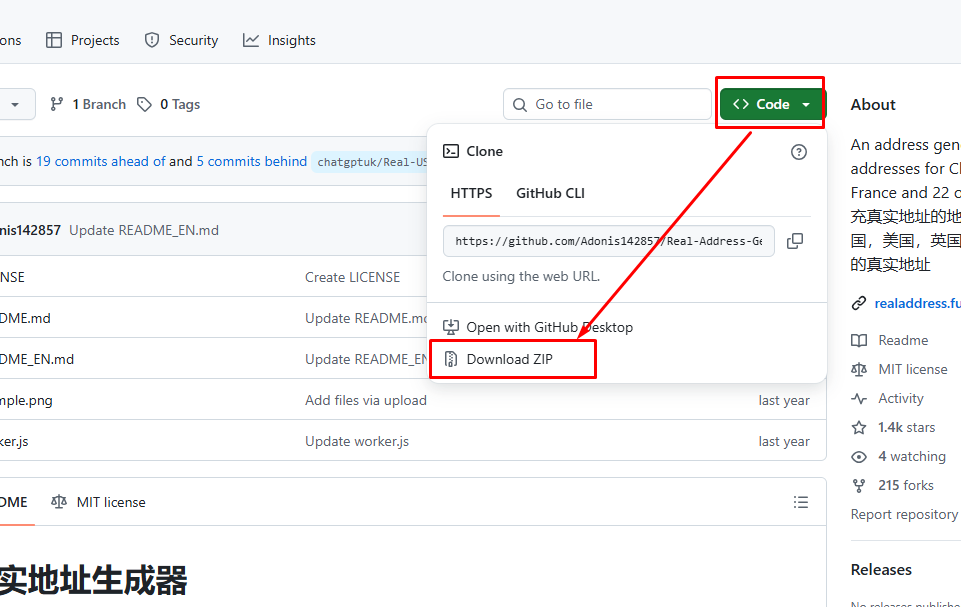Click the MIT license scale icon in README tab
This screenshot has height=607, width=961.
point(59,502)
